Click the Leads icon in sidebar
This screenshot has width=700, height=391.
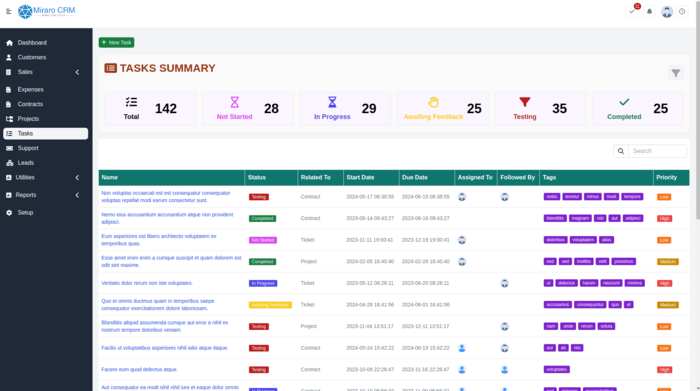point(9,163)
